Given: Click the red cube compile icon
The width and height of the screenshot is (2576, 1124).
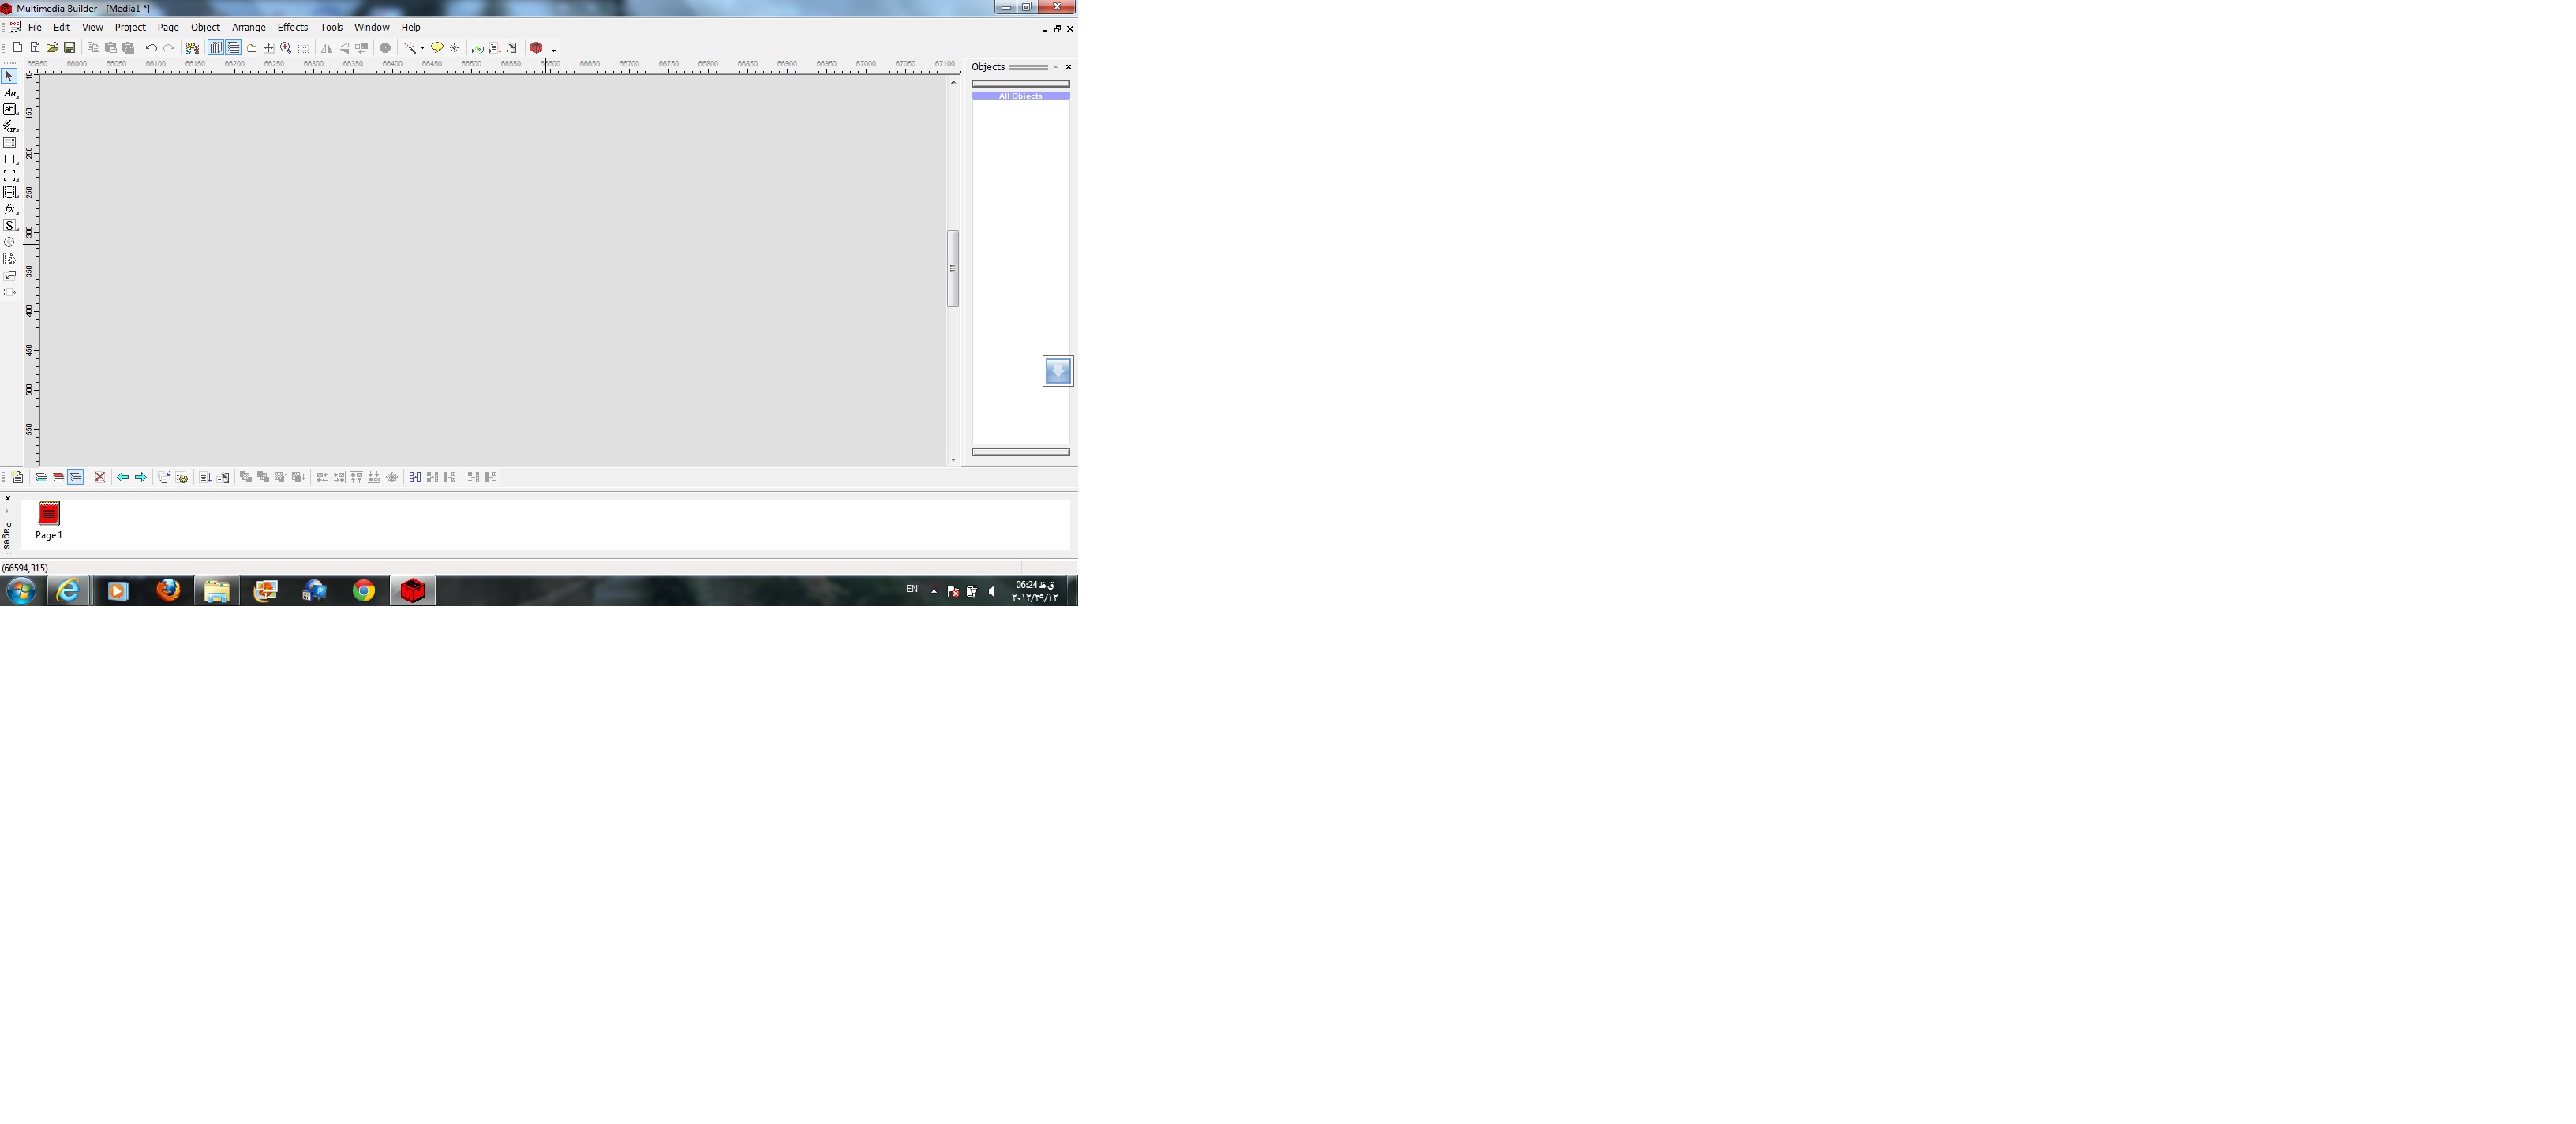Looking at the screenshot, I should [536, 48].
